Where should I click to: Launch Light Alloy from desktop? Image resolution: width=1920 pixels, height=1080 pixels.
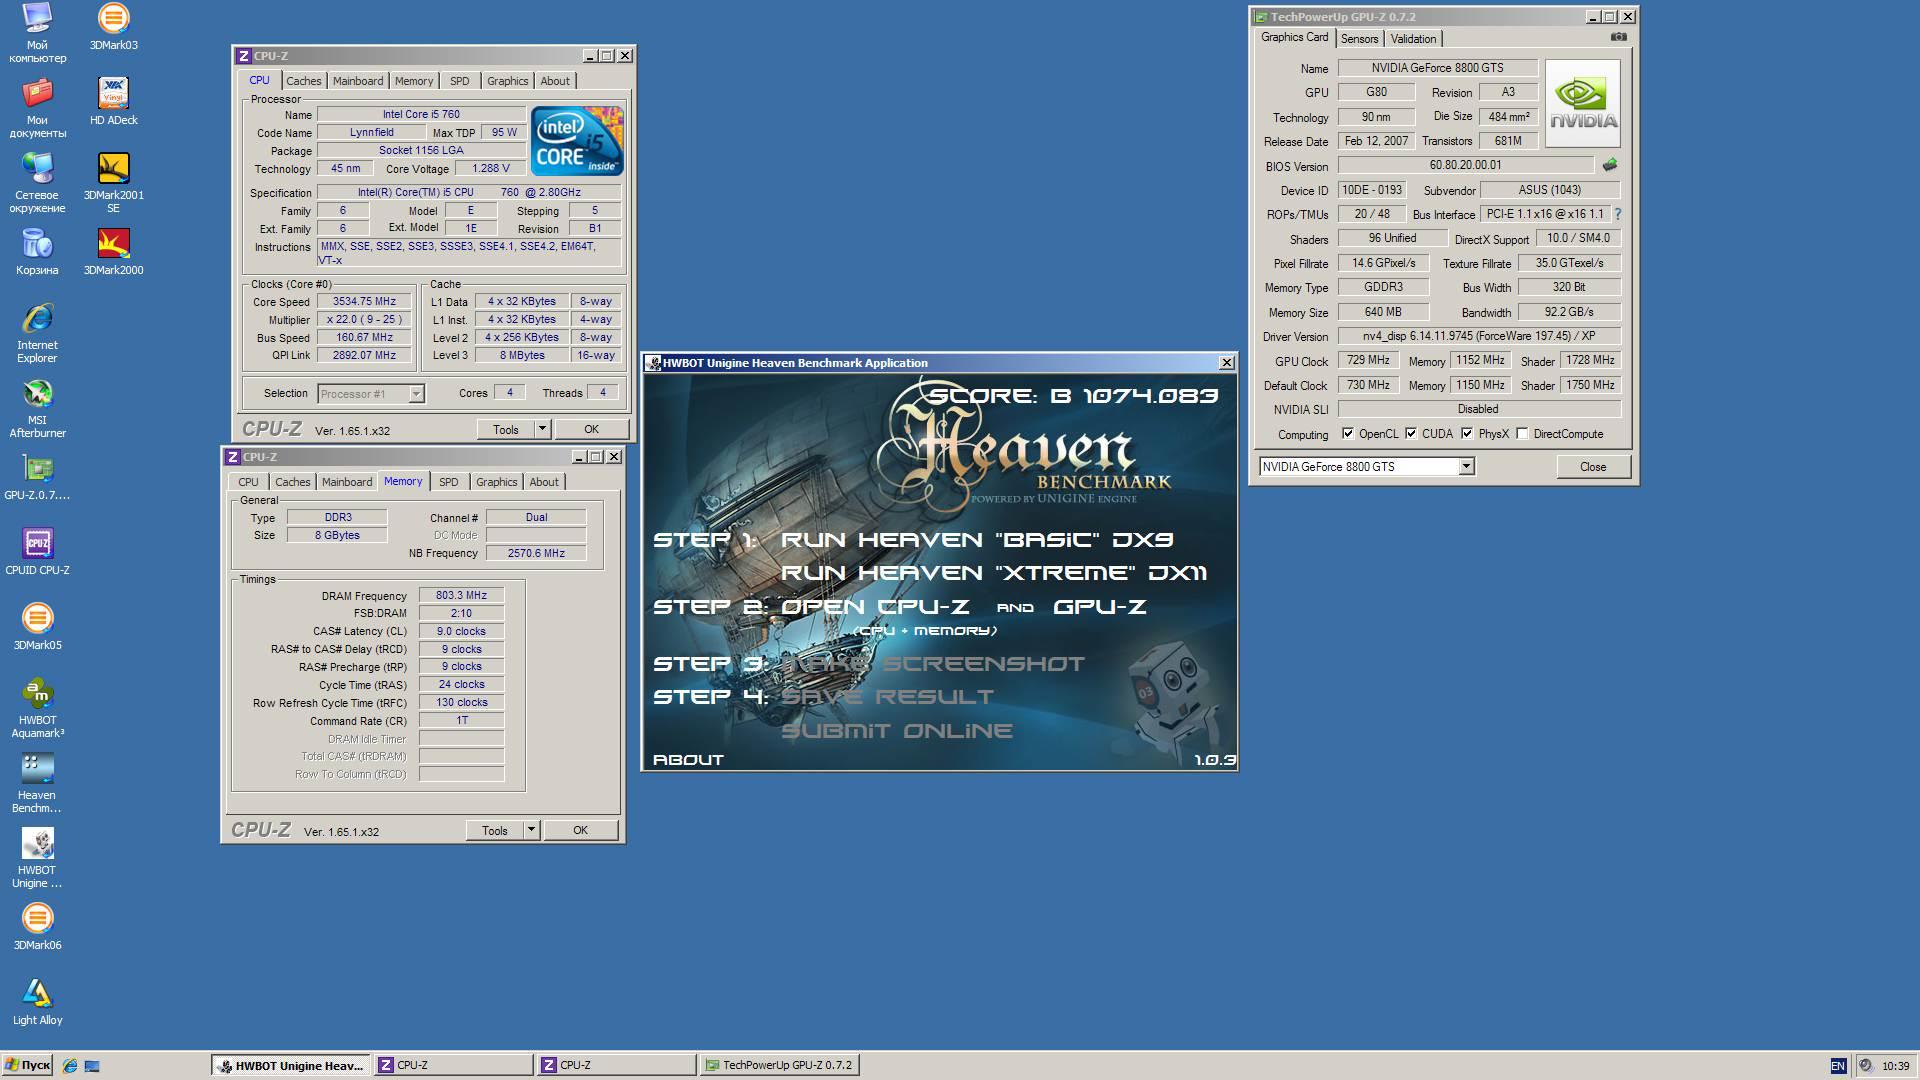(x=37, y=1001)
